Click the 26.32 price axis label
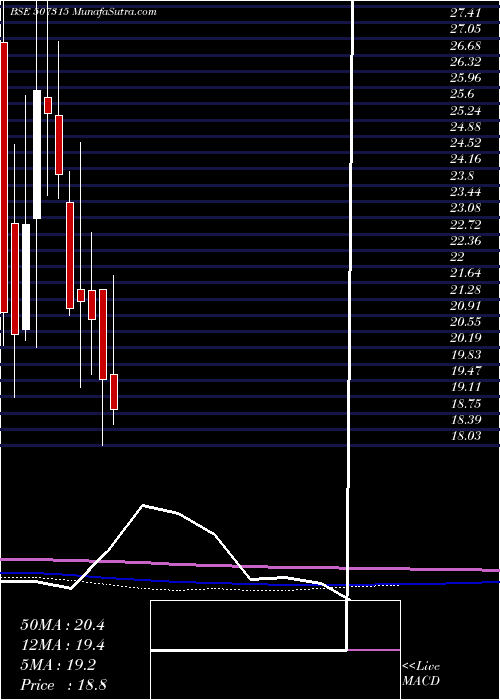500x700 pixels. [x=466, y=62]
